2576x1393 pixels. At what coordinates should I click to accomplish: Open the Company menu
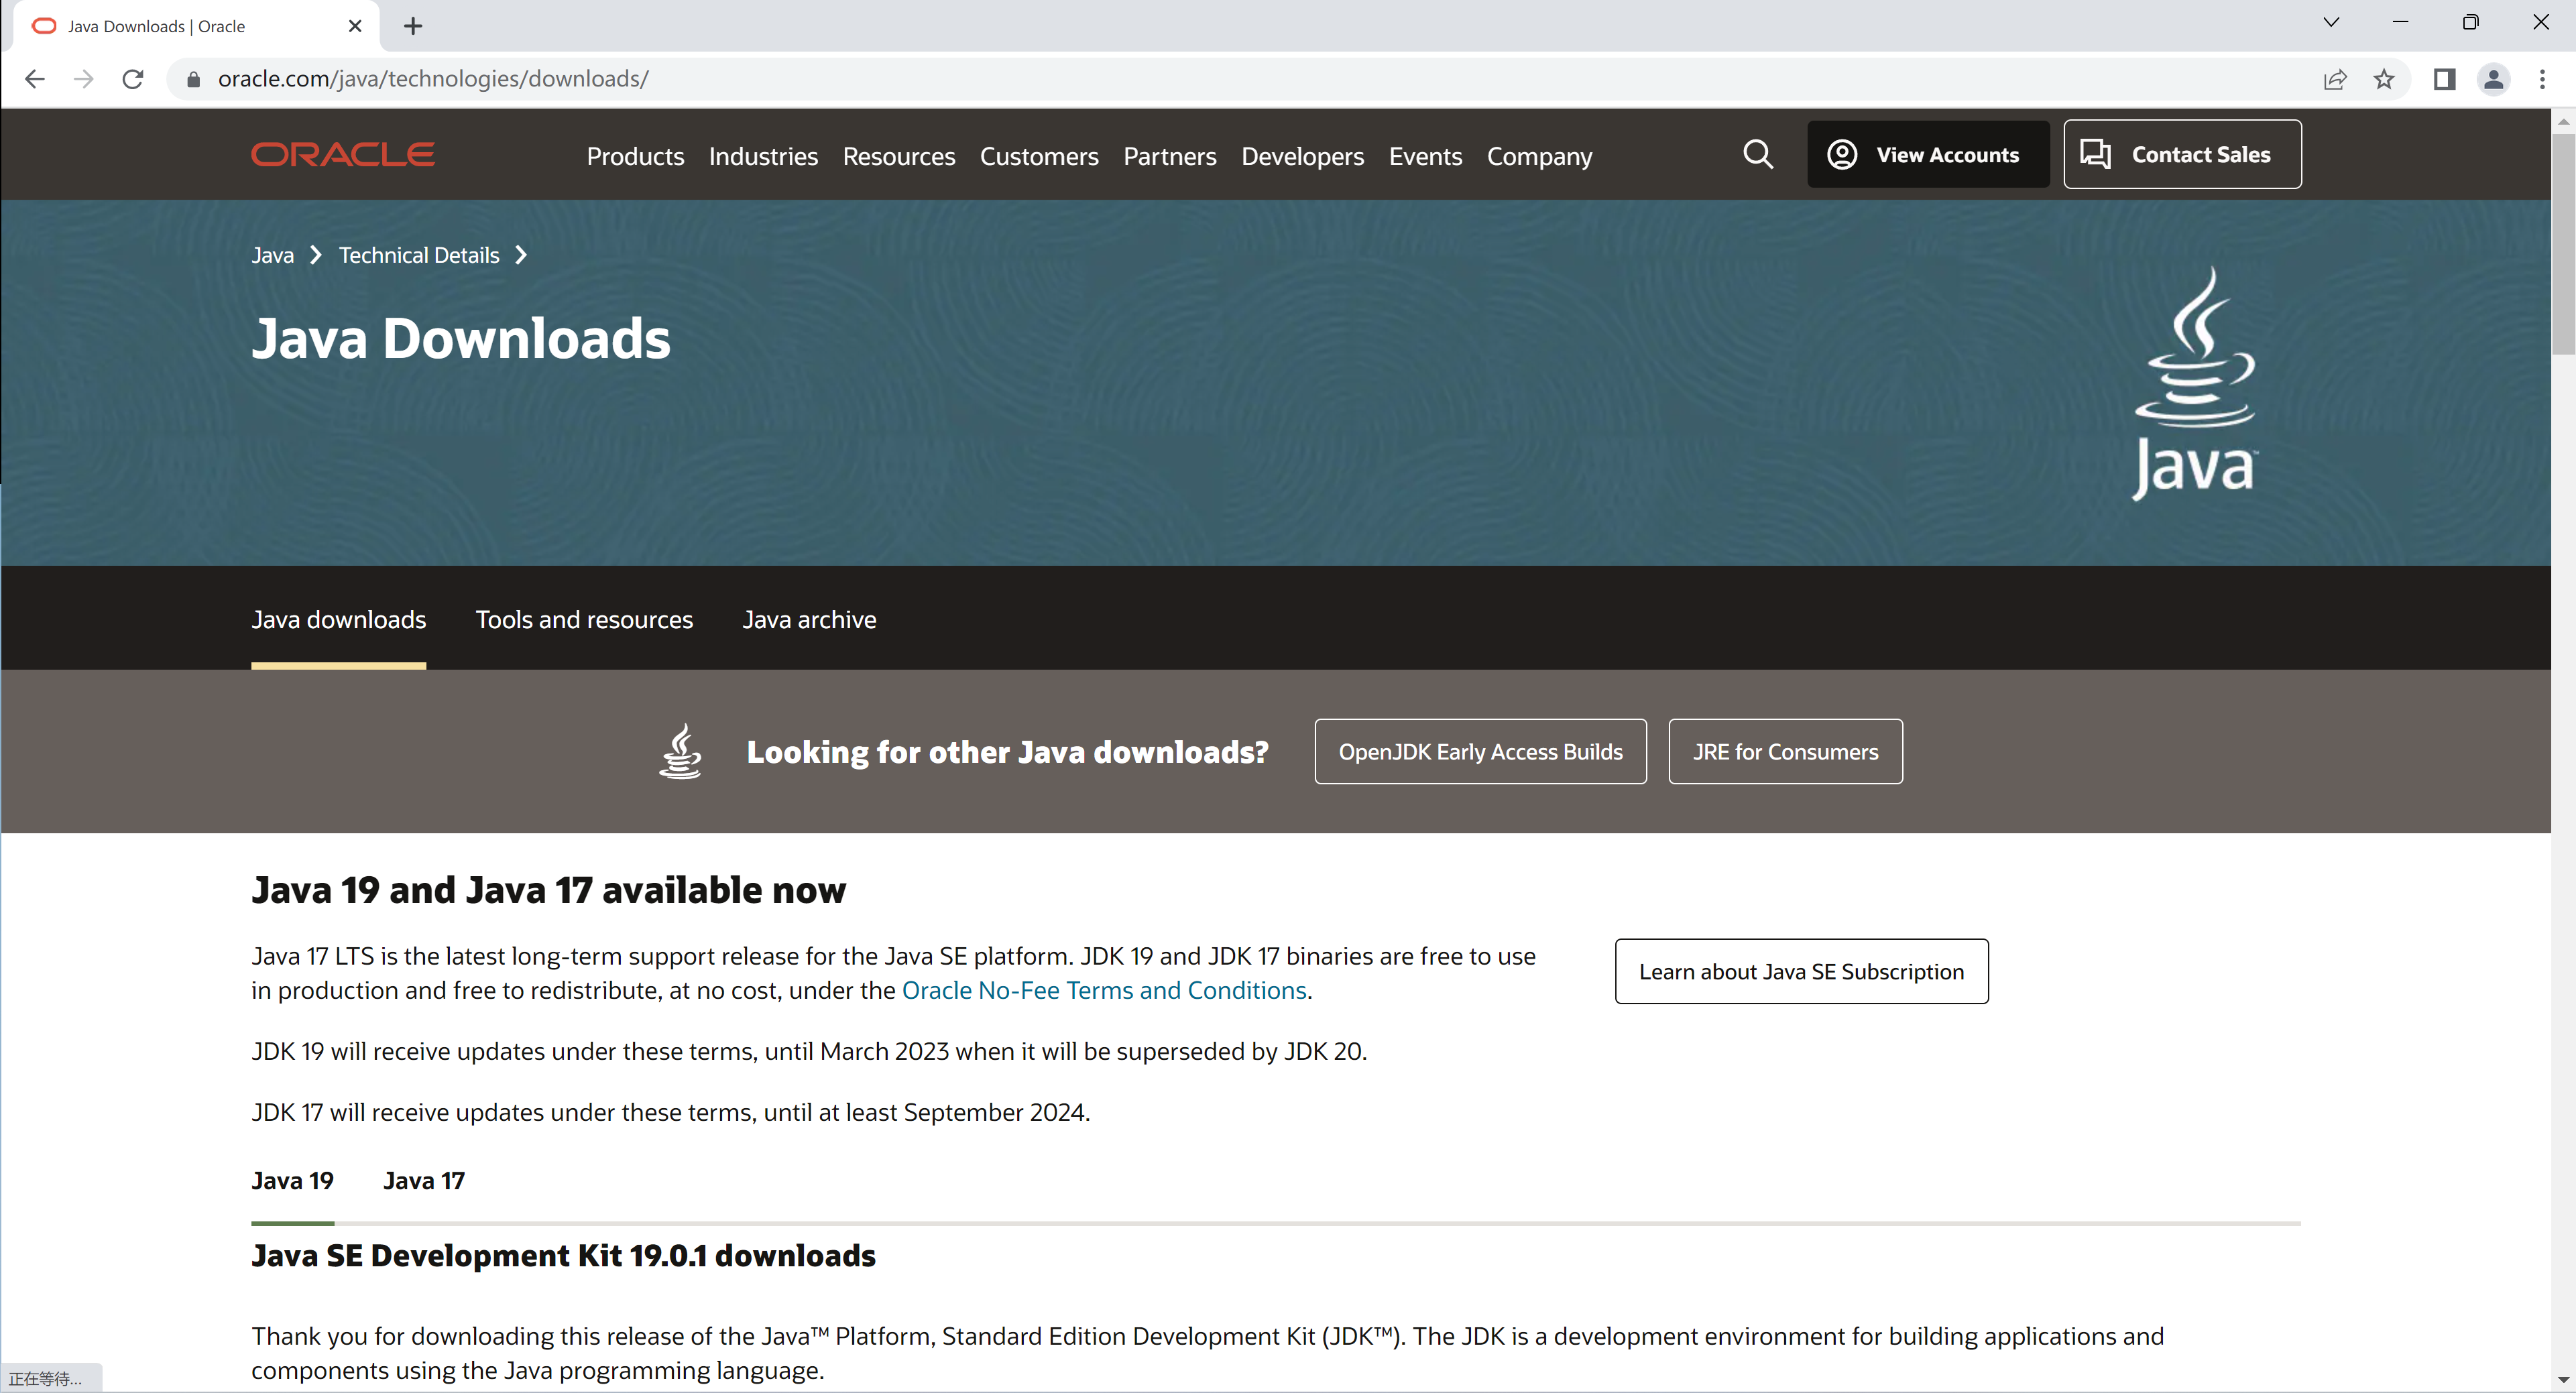coord(1539,156)
